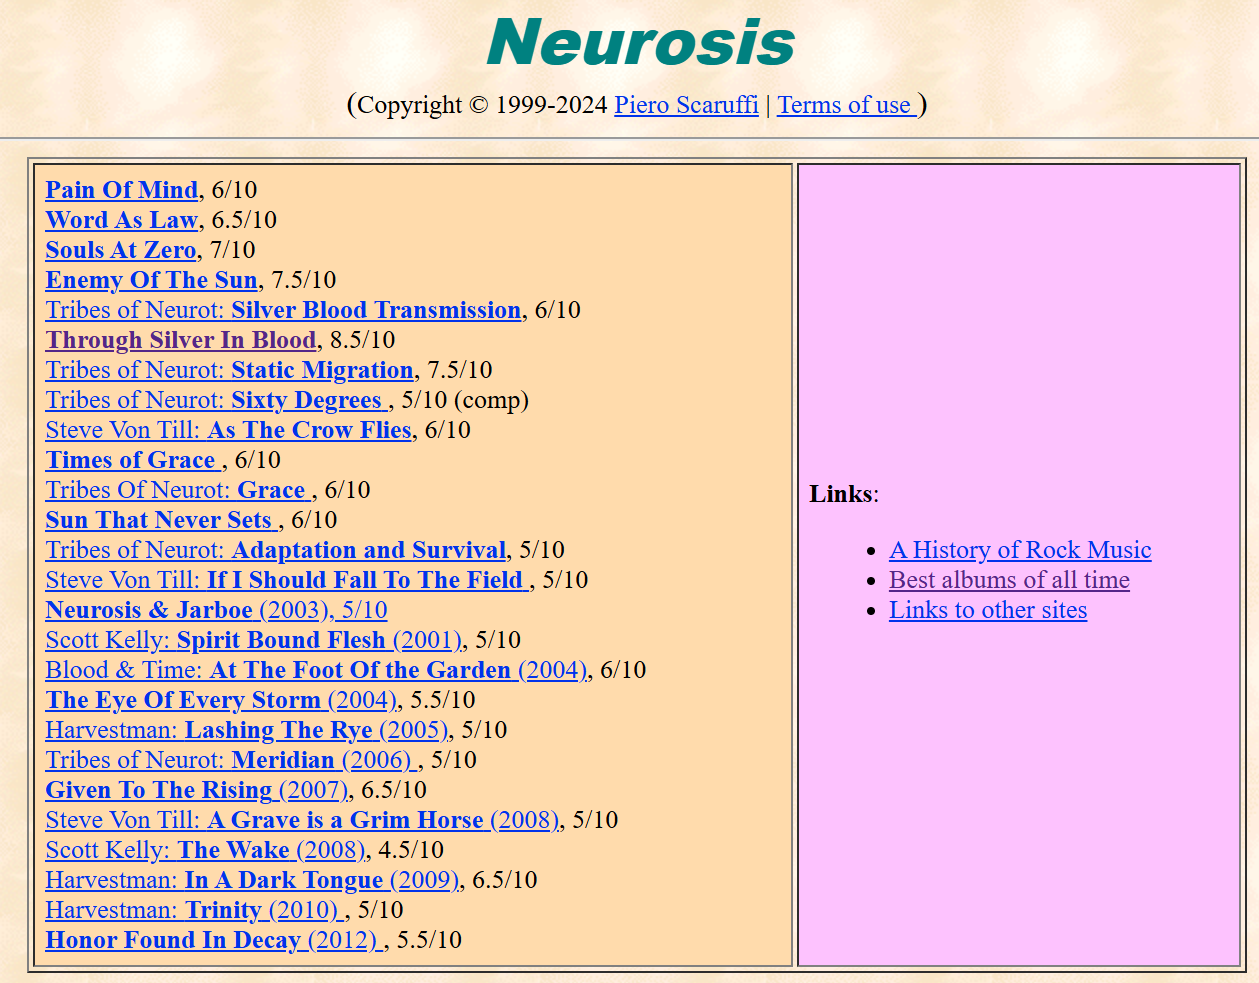Open the Neurosis & Jarboe (2003) link
The image size is (1259, 983).
(x=217, y=610)
